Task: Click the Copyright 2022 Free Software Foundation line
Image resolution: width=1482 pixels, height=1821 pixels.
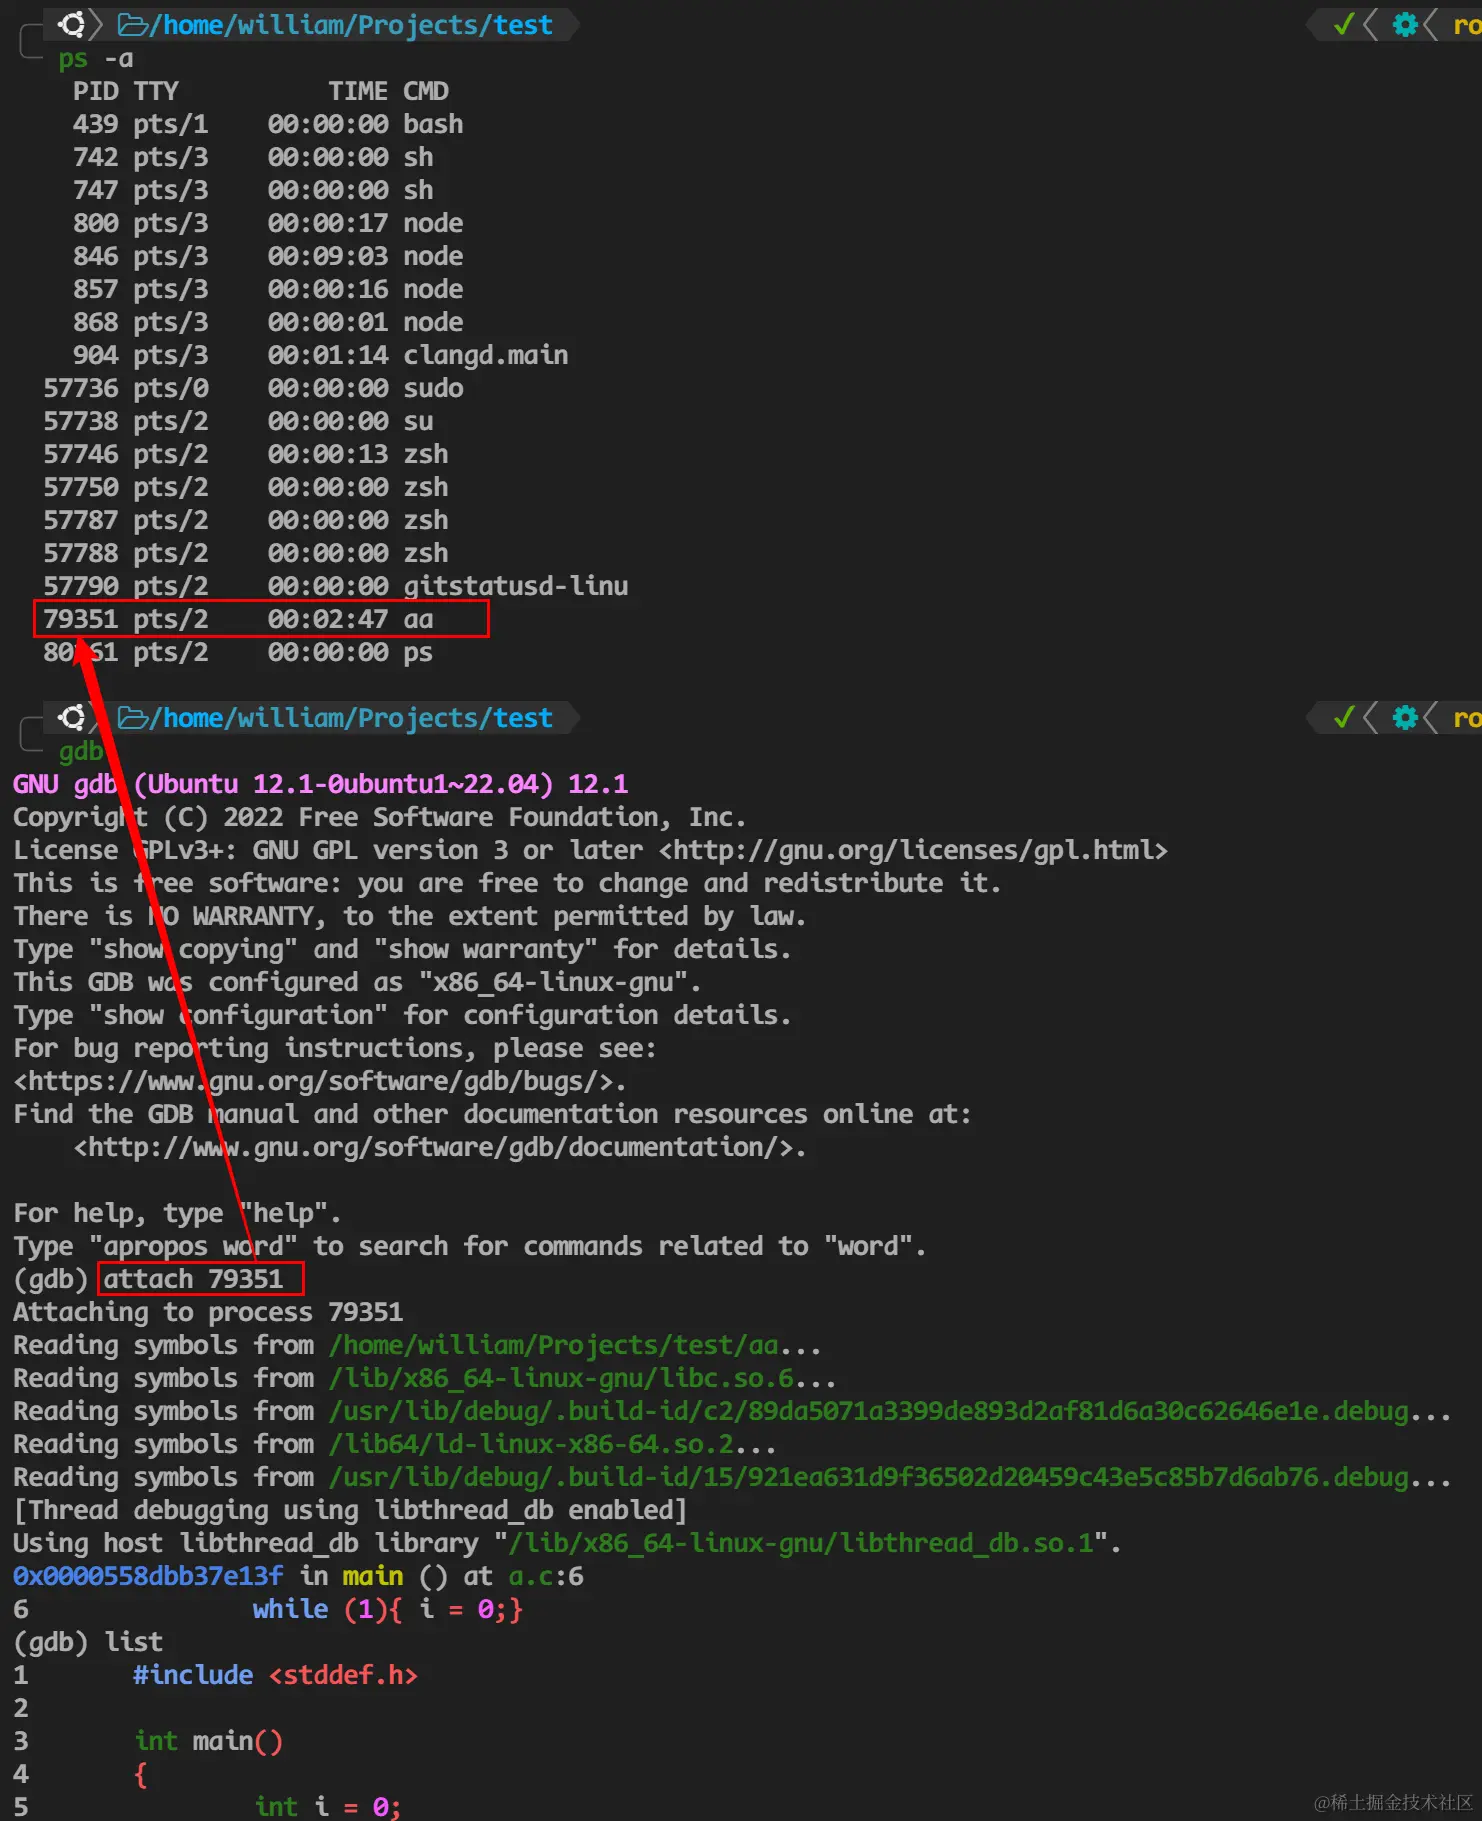Action: click(380, 817)
